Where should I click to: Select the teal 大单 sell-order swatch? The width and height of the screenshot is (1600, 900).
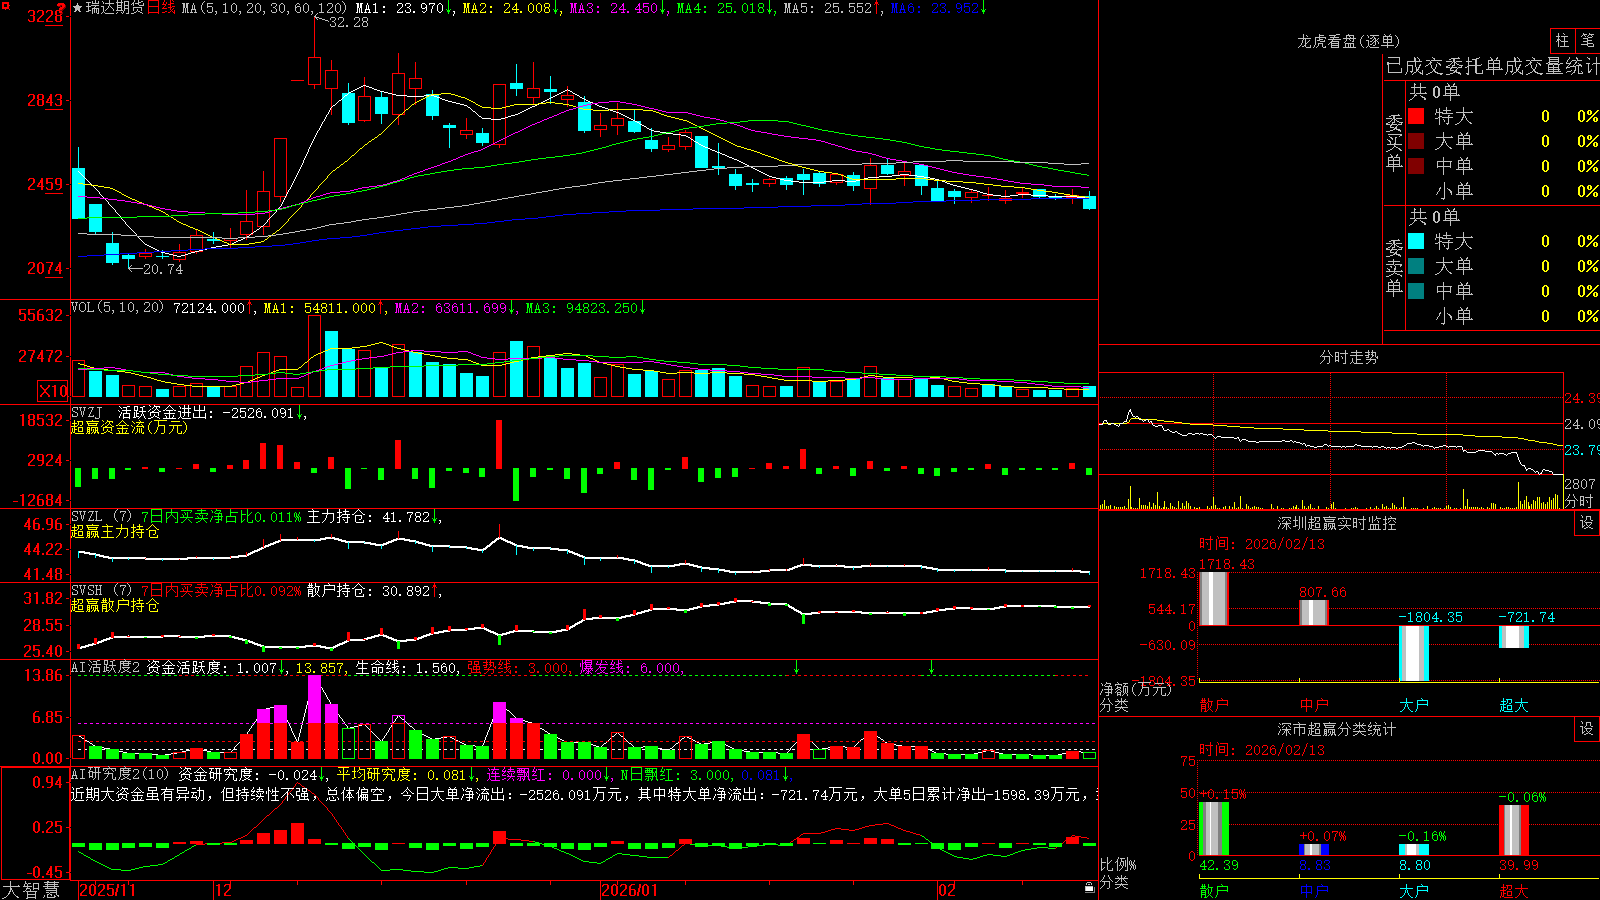click(x=1416, y=266)
